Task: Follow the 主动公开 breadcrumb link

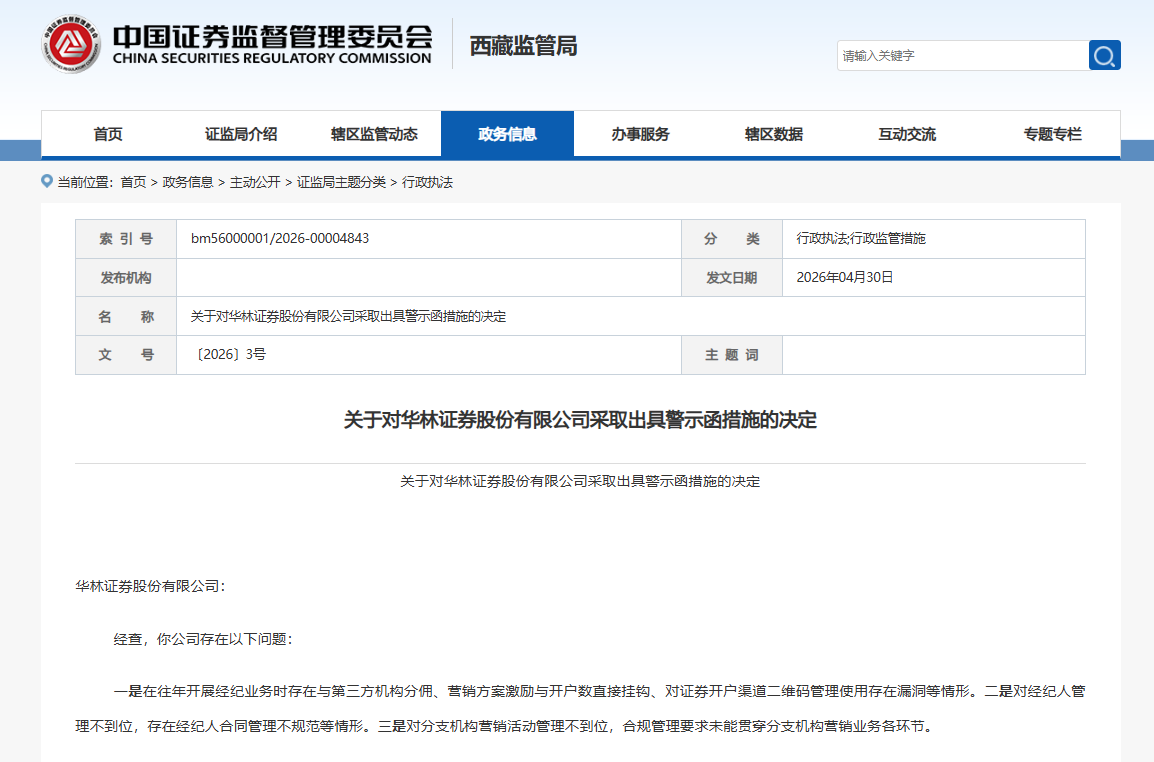Action: (255, 182)
